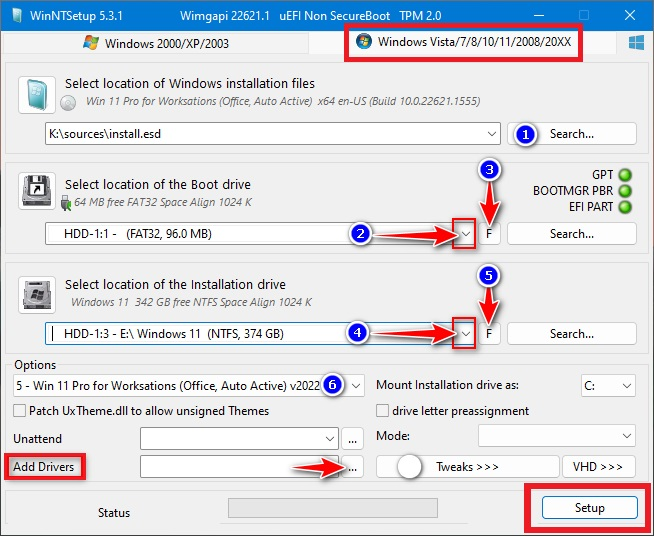654x536 pixels.
Task: Open the Windows edition Options dropdown
Action: 356,386
